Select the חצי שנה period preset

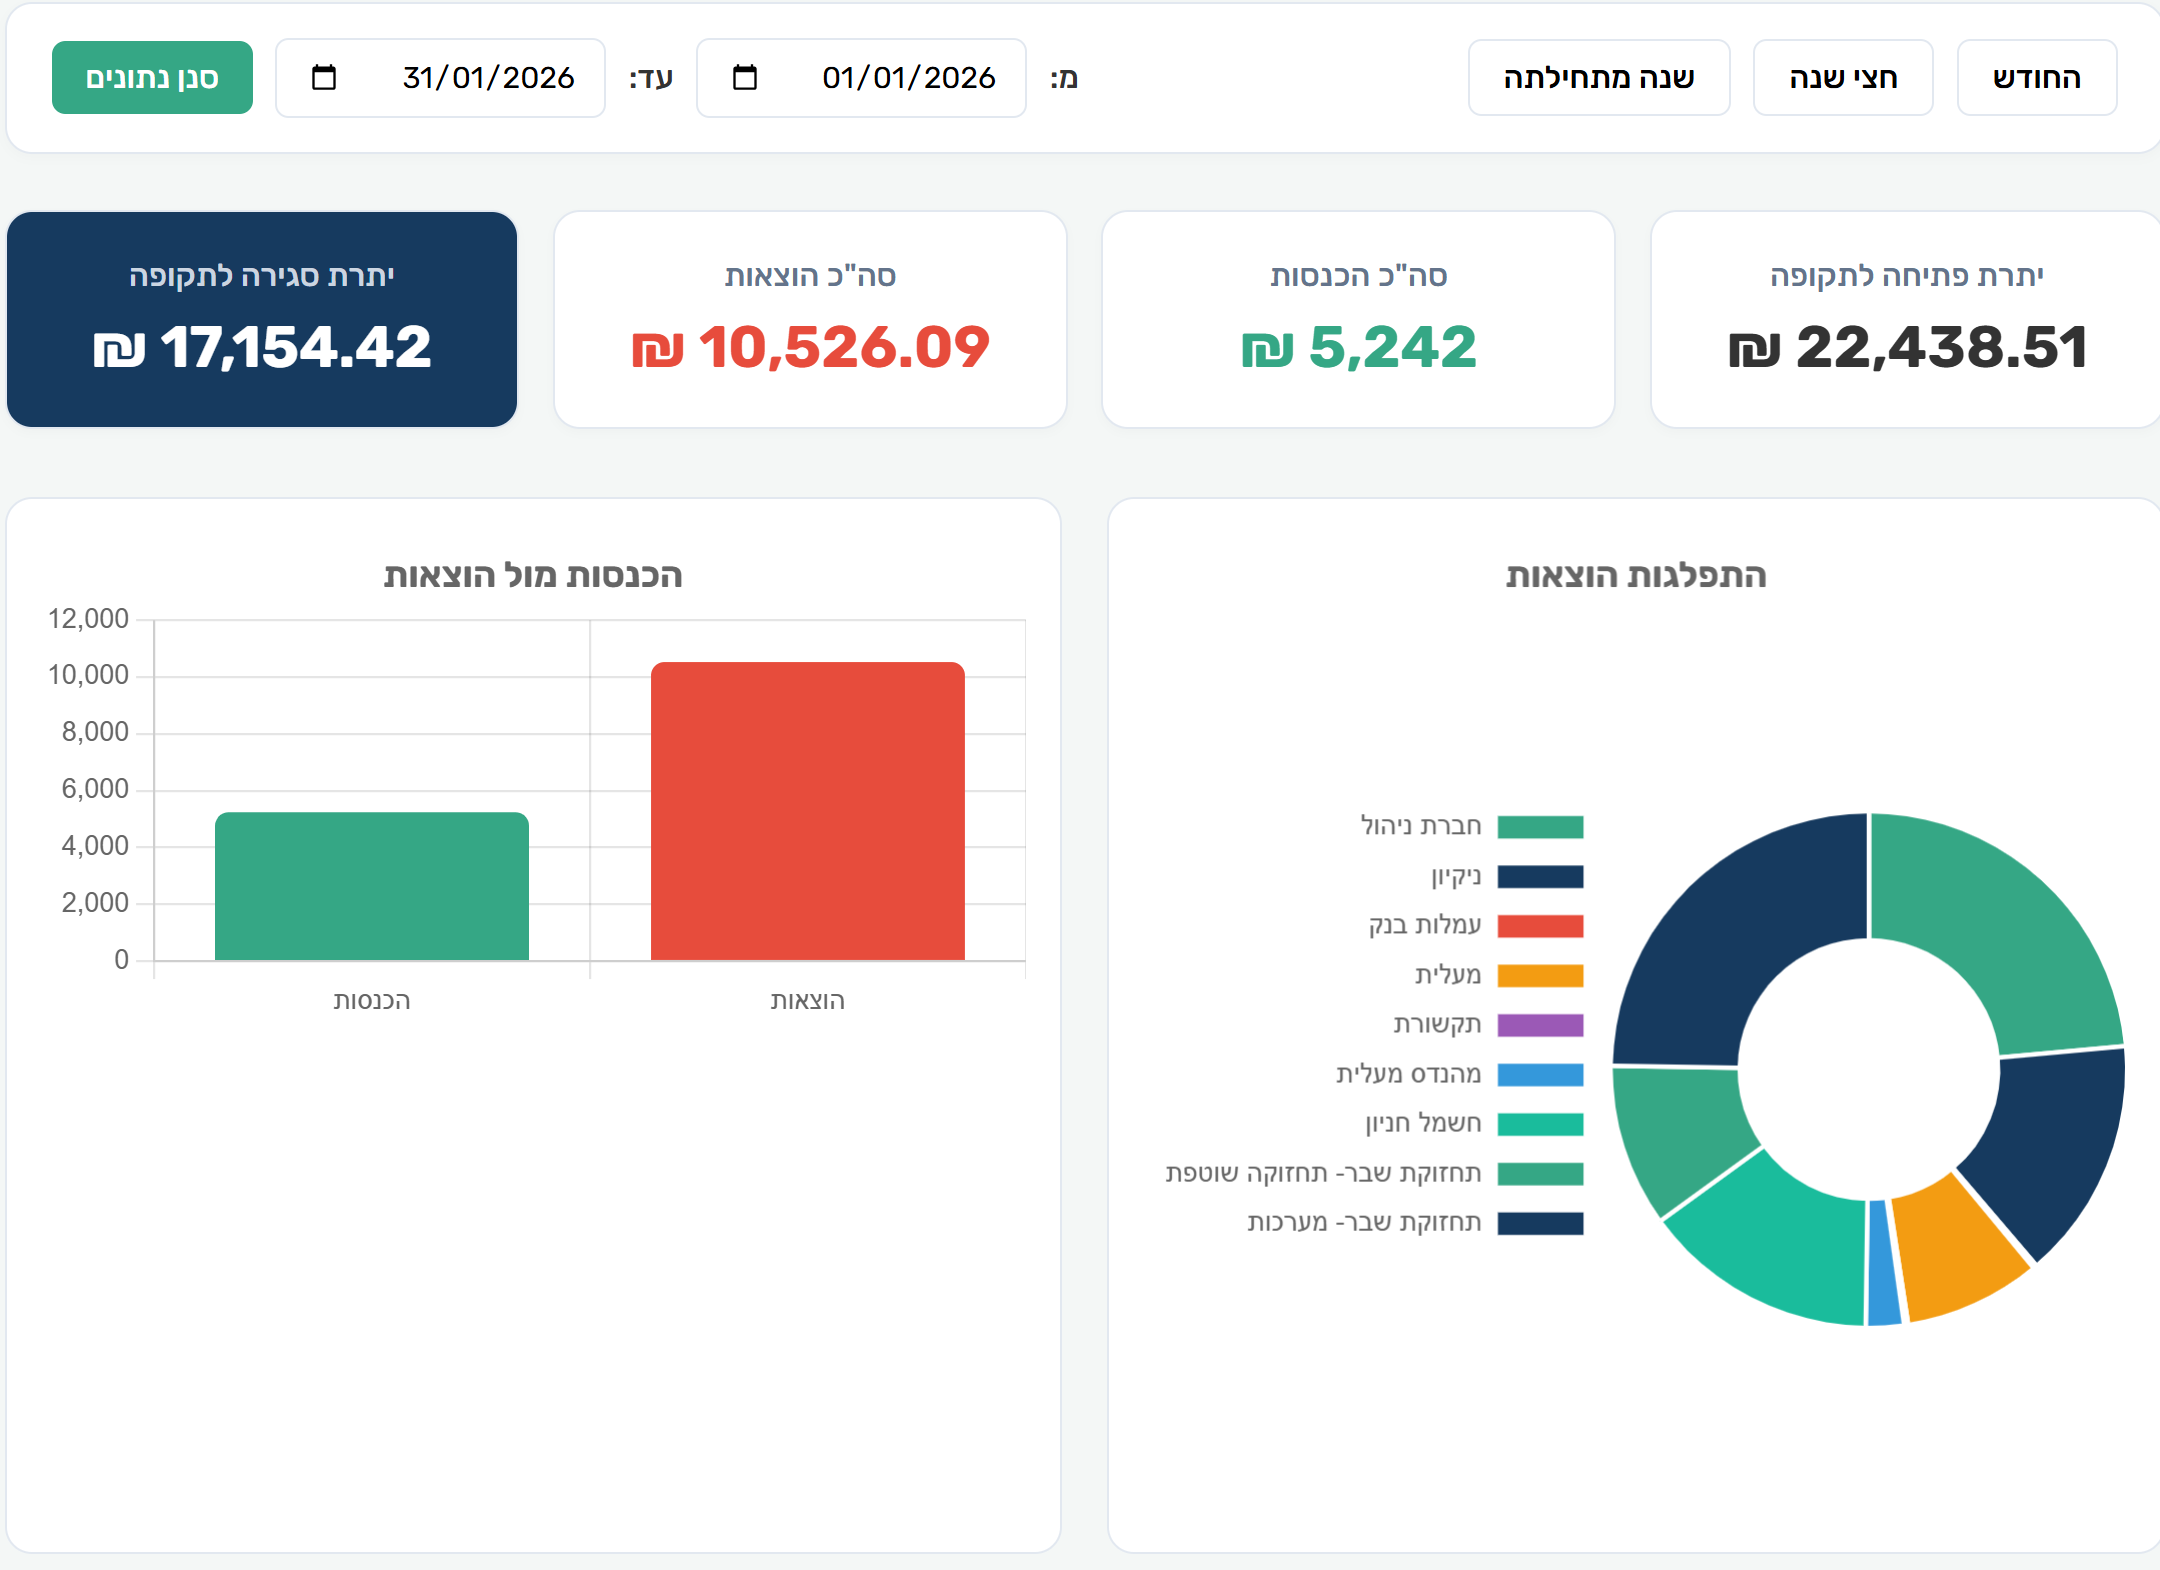1842,77
